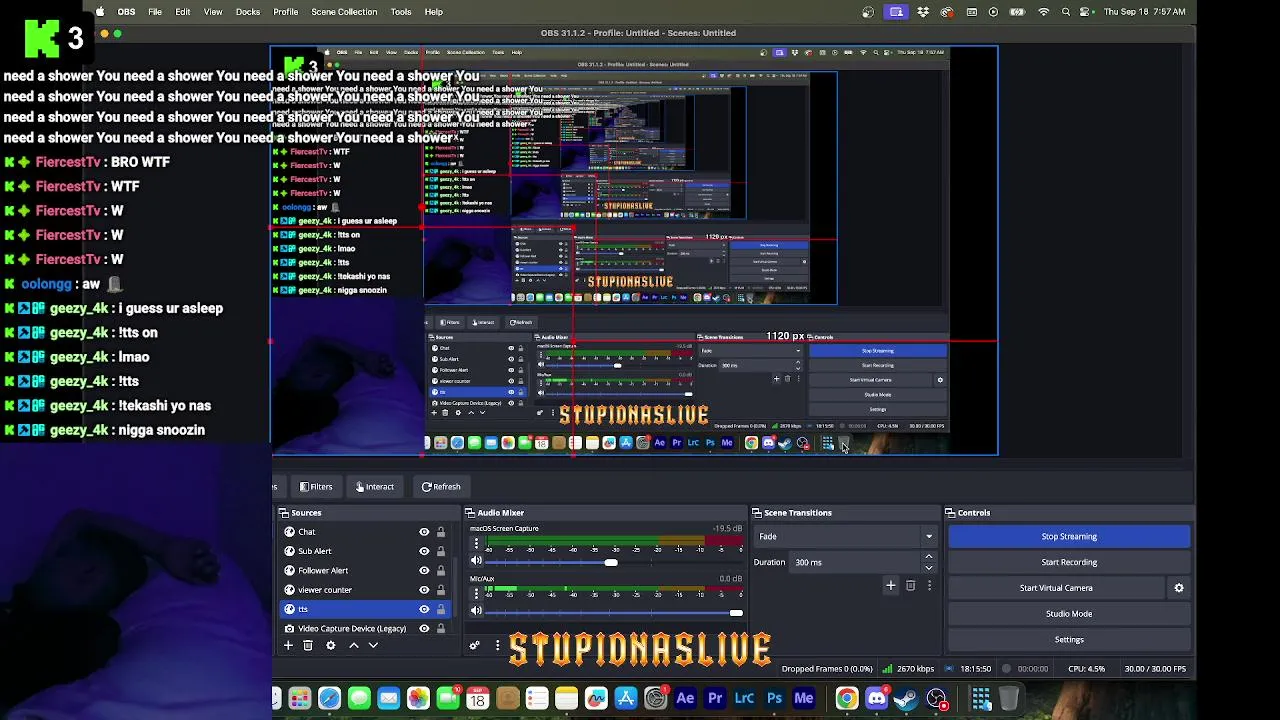1280x720 pixels.
Task: Open the Tools menu
Action: pos(401,12)
